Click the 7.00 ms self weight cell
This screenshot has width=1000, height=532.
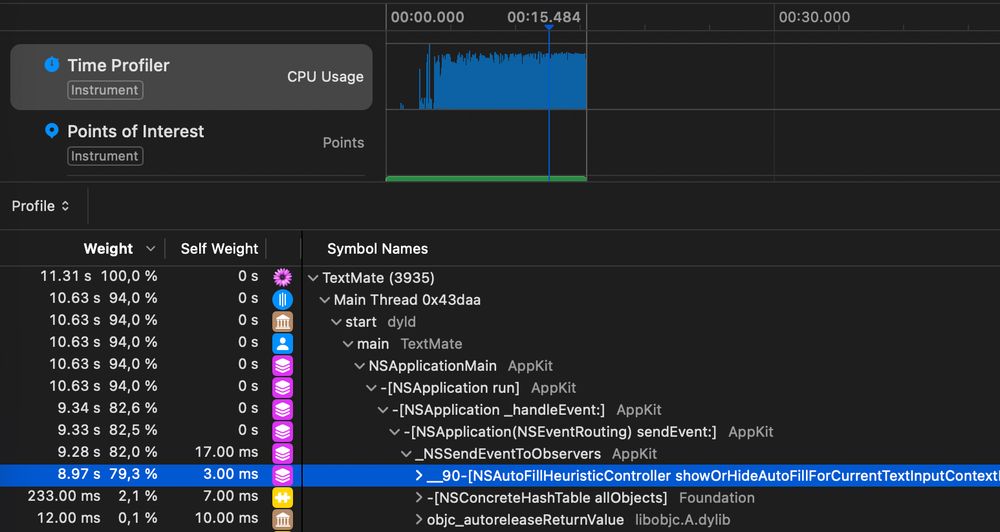[x=231, y=497]
